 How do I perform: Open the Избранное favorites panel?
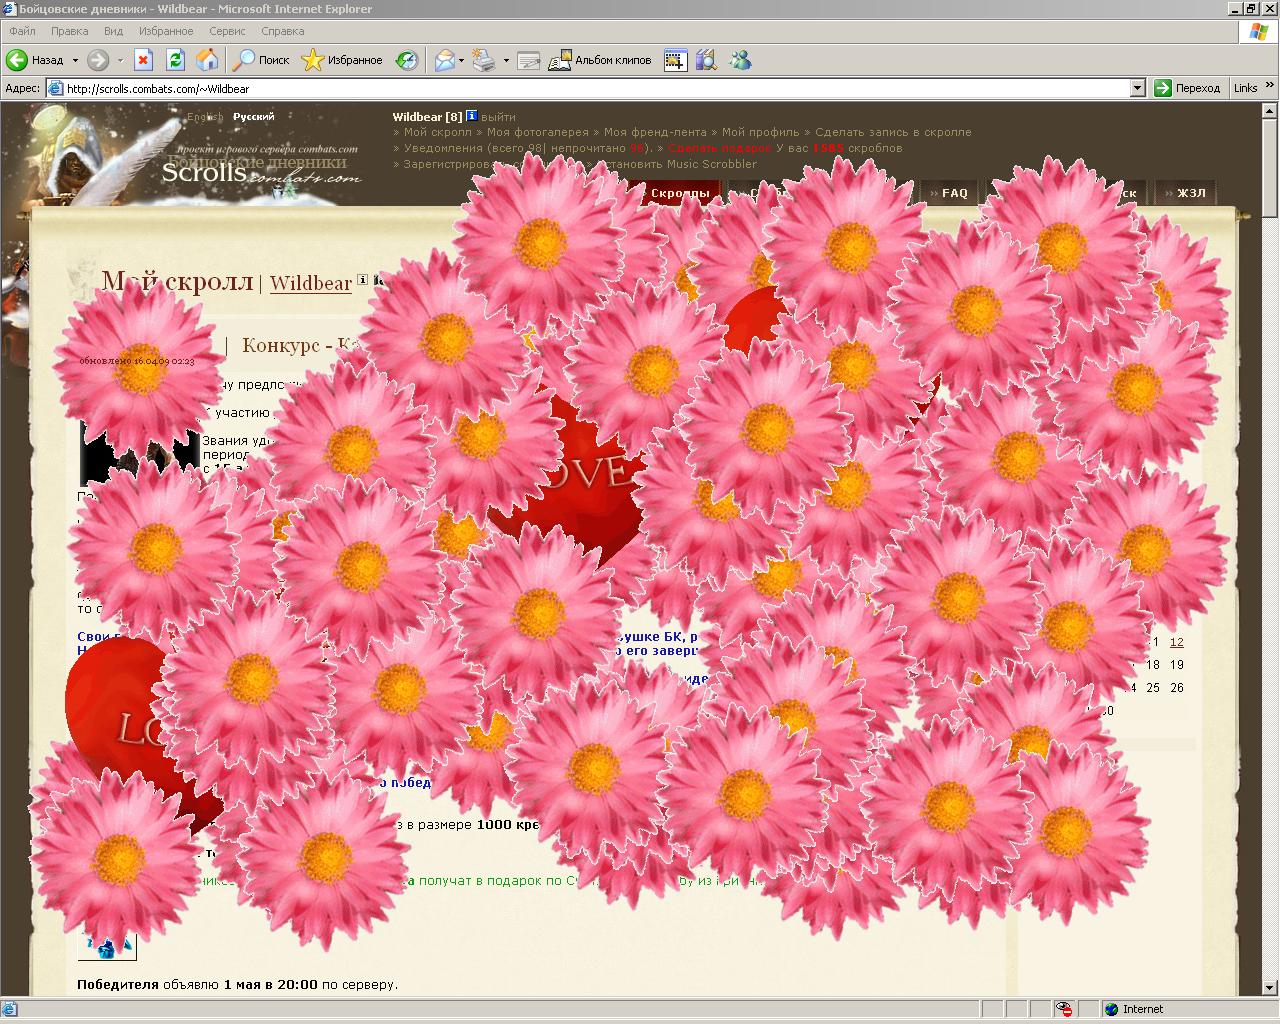coord(342,60)
